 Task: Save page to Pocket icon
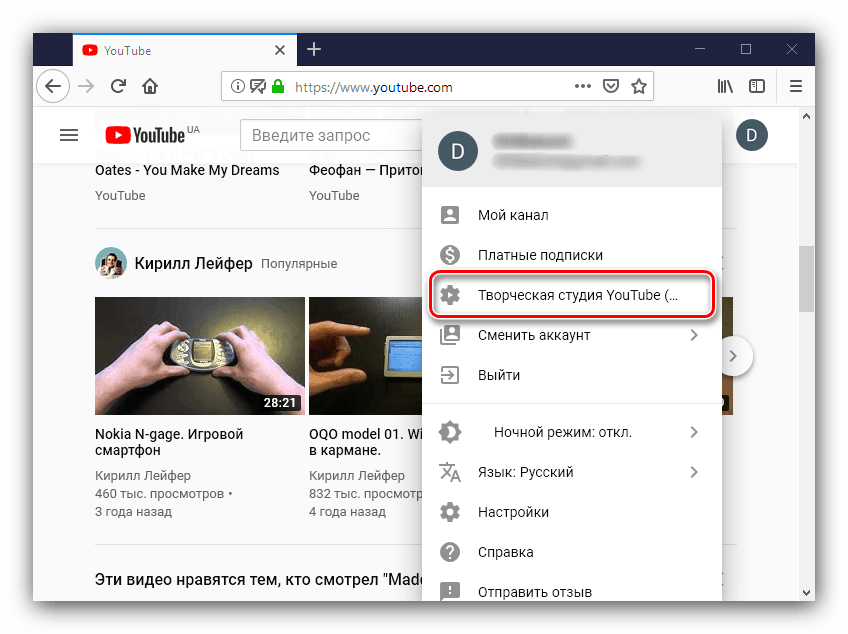pos(611,86)
